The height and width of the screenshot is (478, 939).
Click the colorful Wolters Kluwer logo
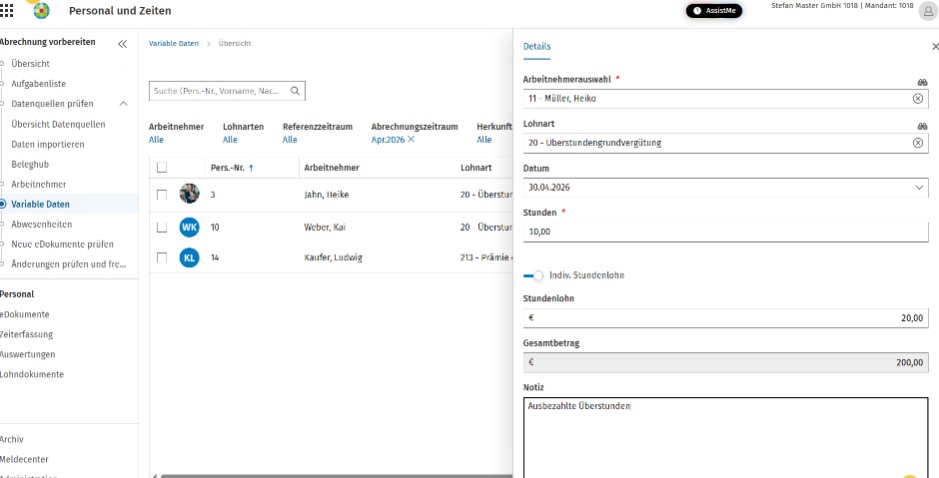[x=41, y=11]
